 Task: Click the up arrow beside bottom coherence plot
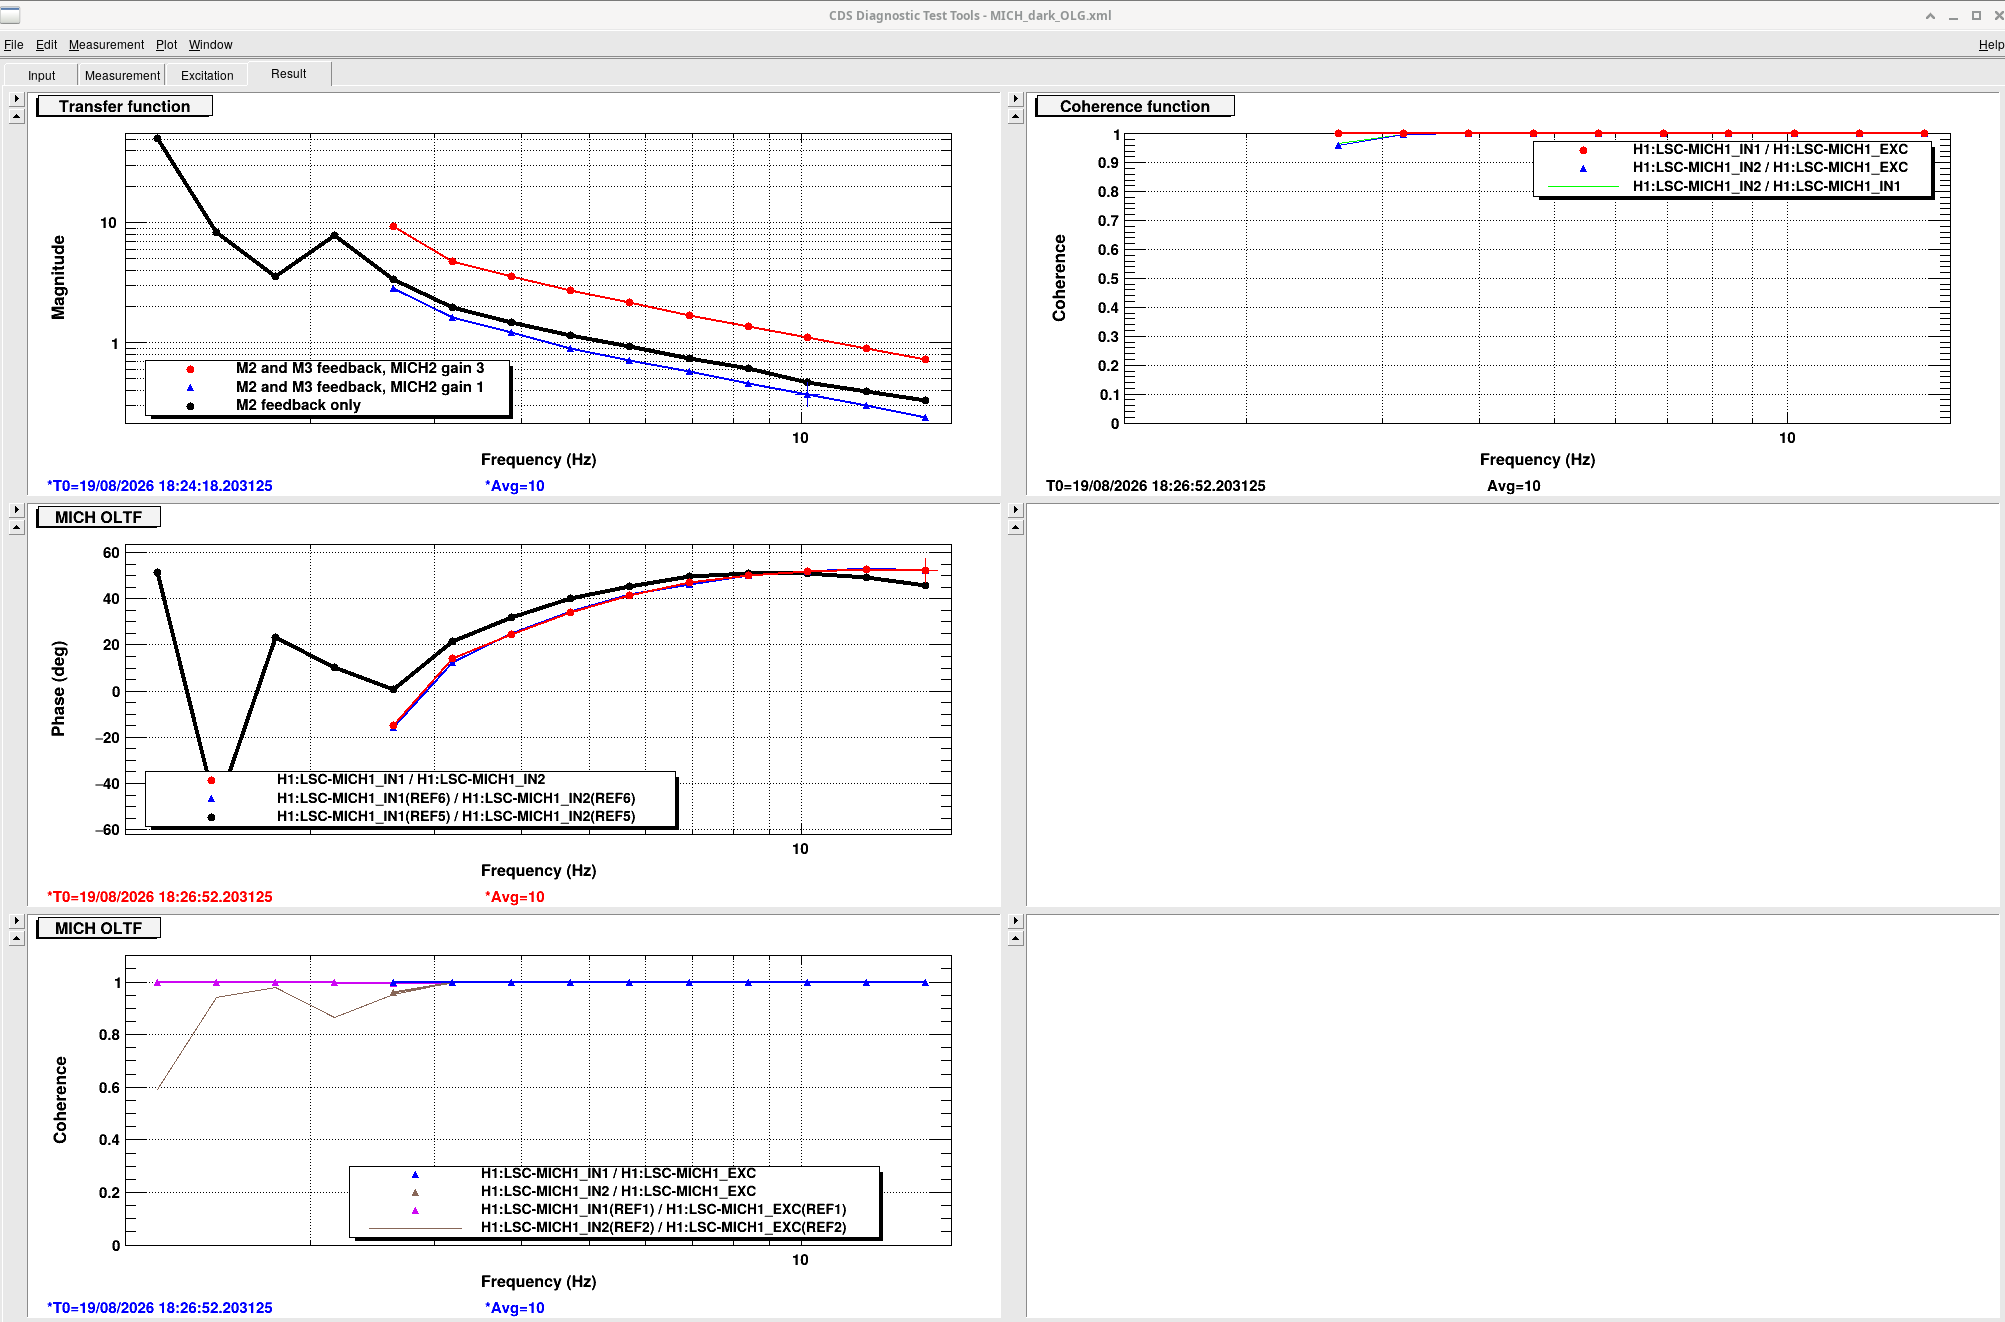16,939
